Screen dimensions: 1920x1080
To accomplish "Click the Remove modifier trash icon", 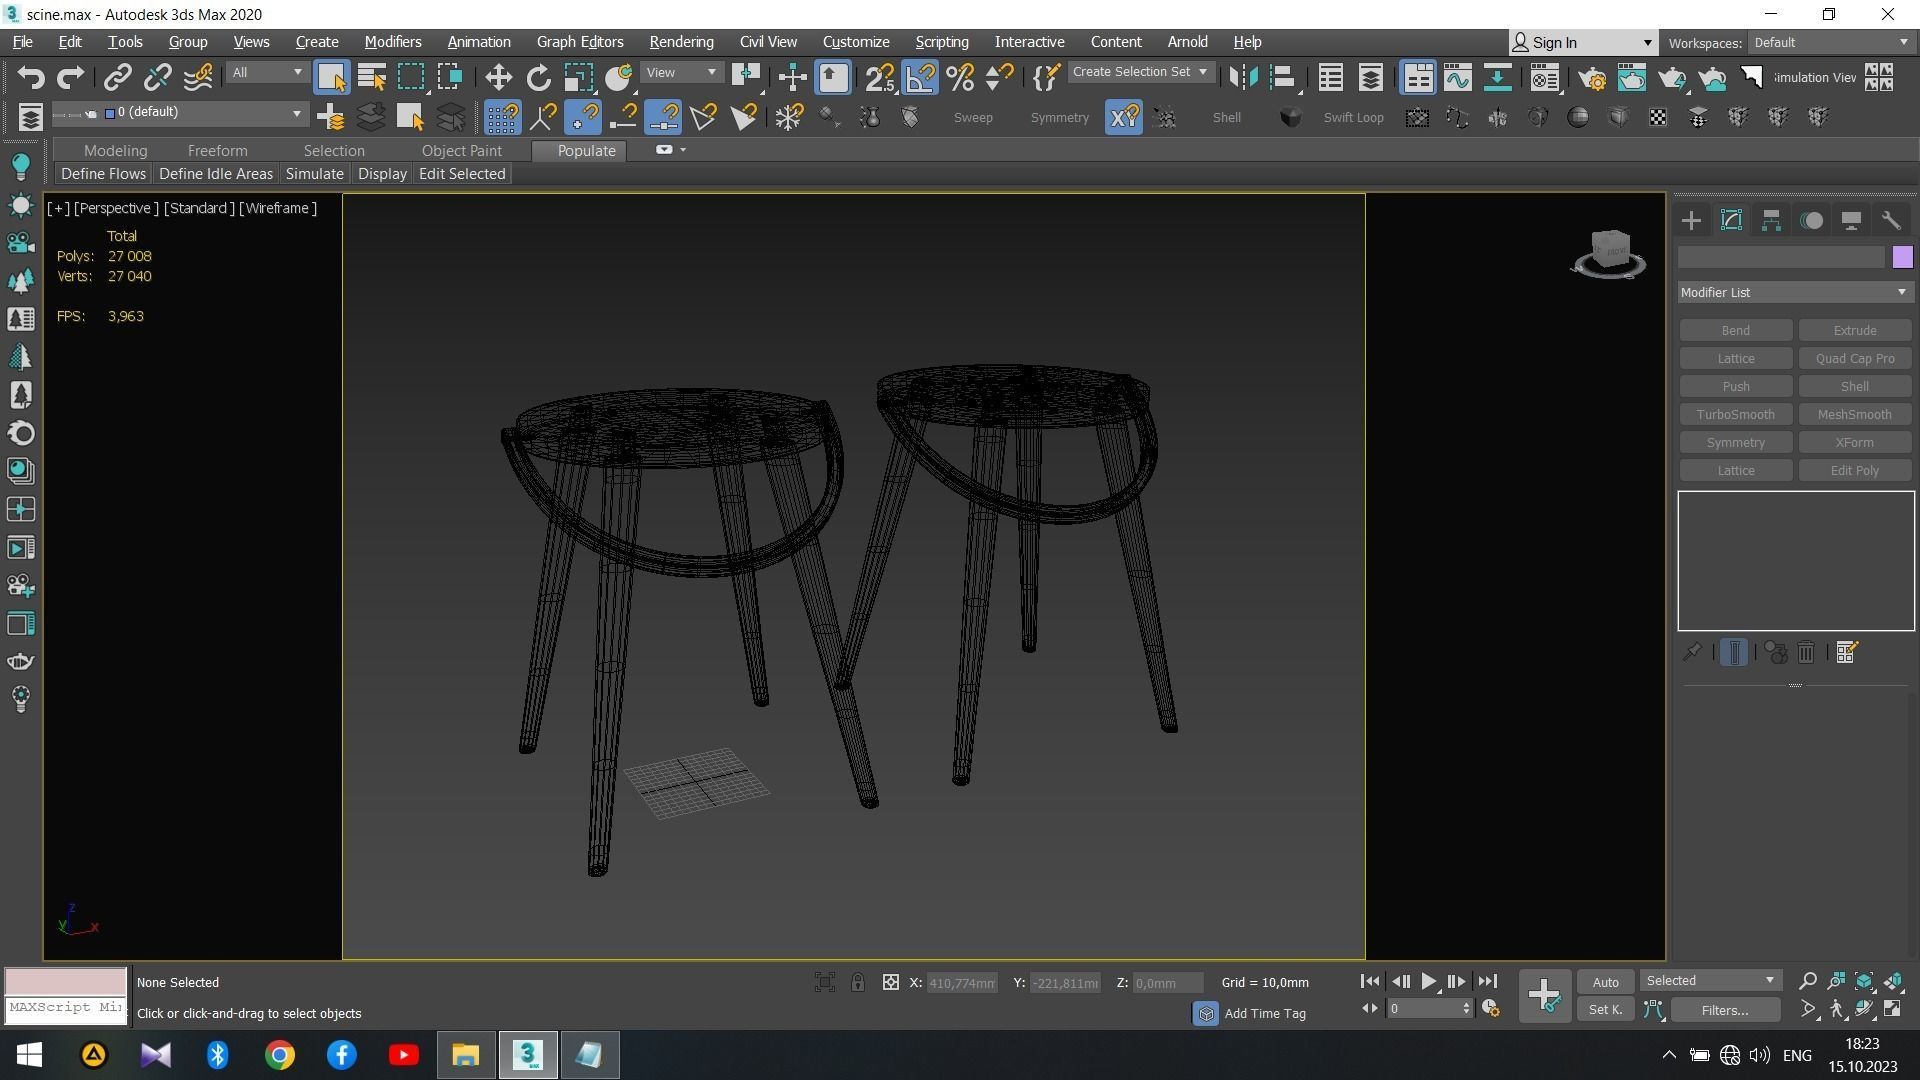I will pyautogui.click(x=1806, y=653).
